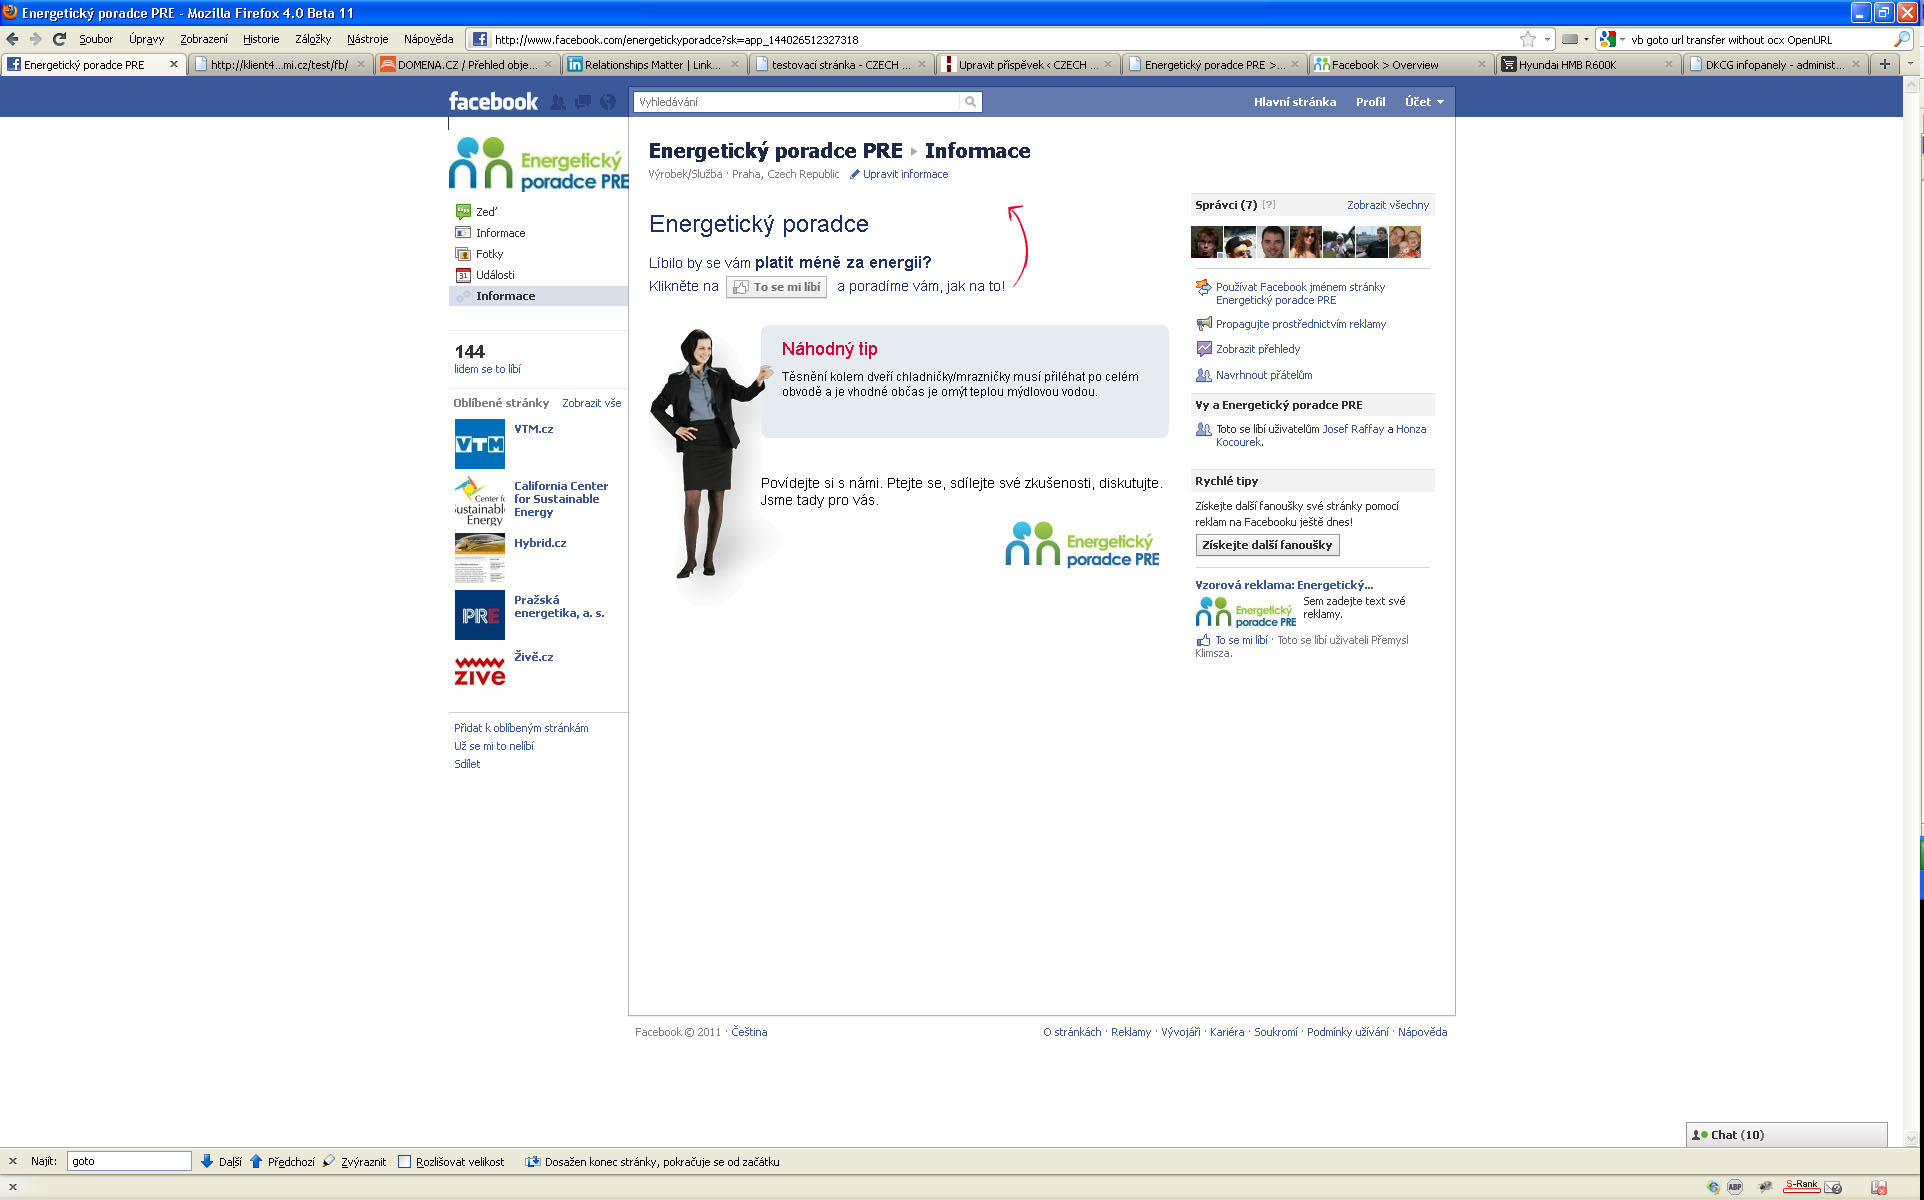Click the S-Rank status bar icon
Screen dimensions: 1924x1200
coord(1802,1185)
